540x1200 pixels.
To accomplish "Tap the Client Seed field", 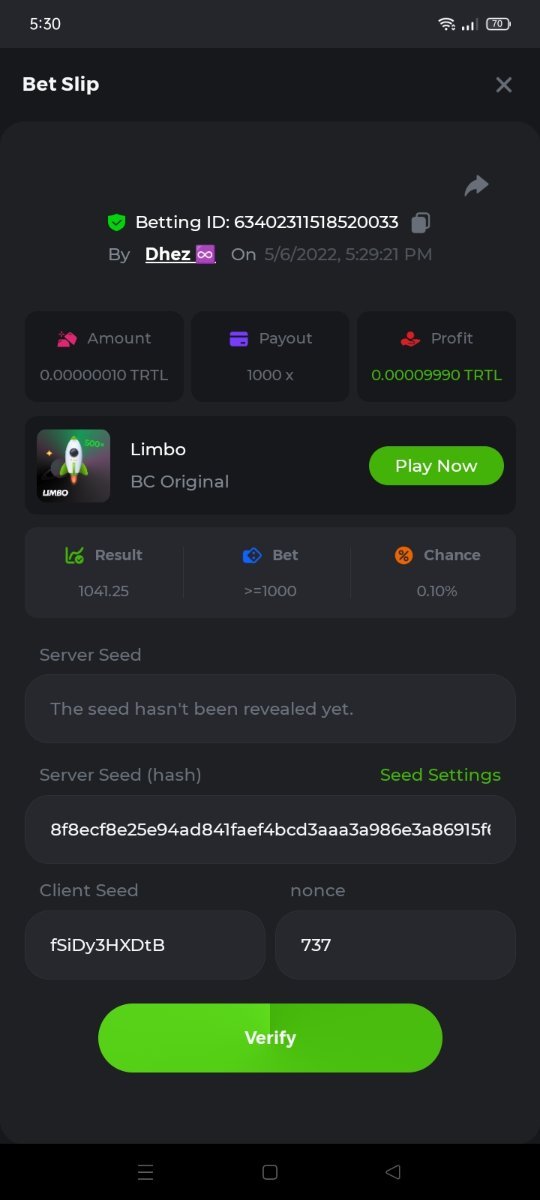I will (x=145, y=944).
